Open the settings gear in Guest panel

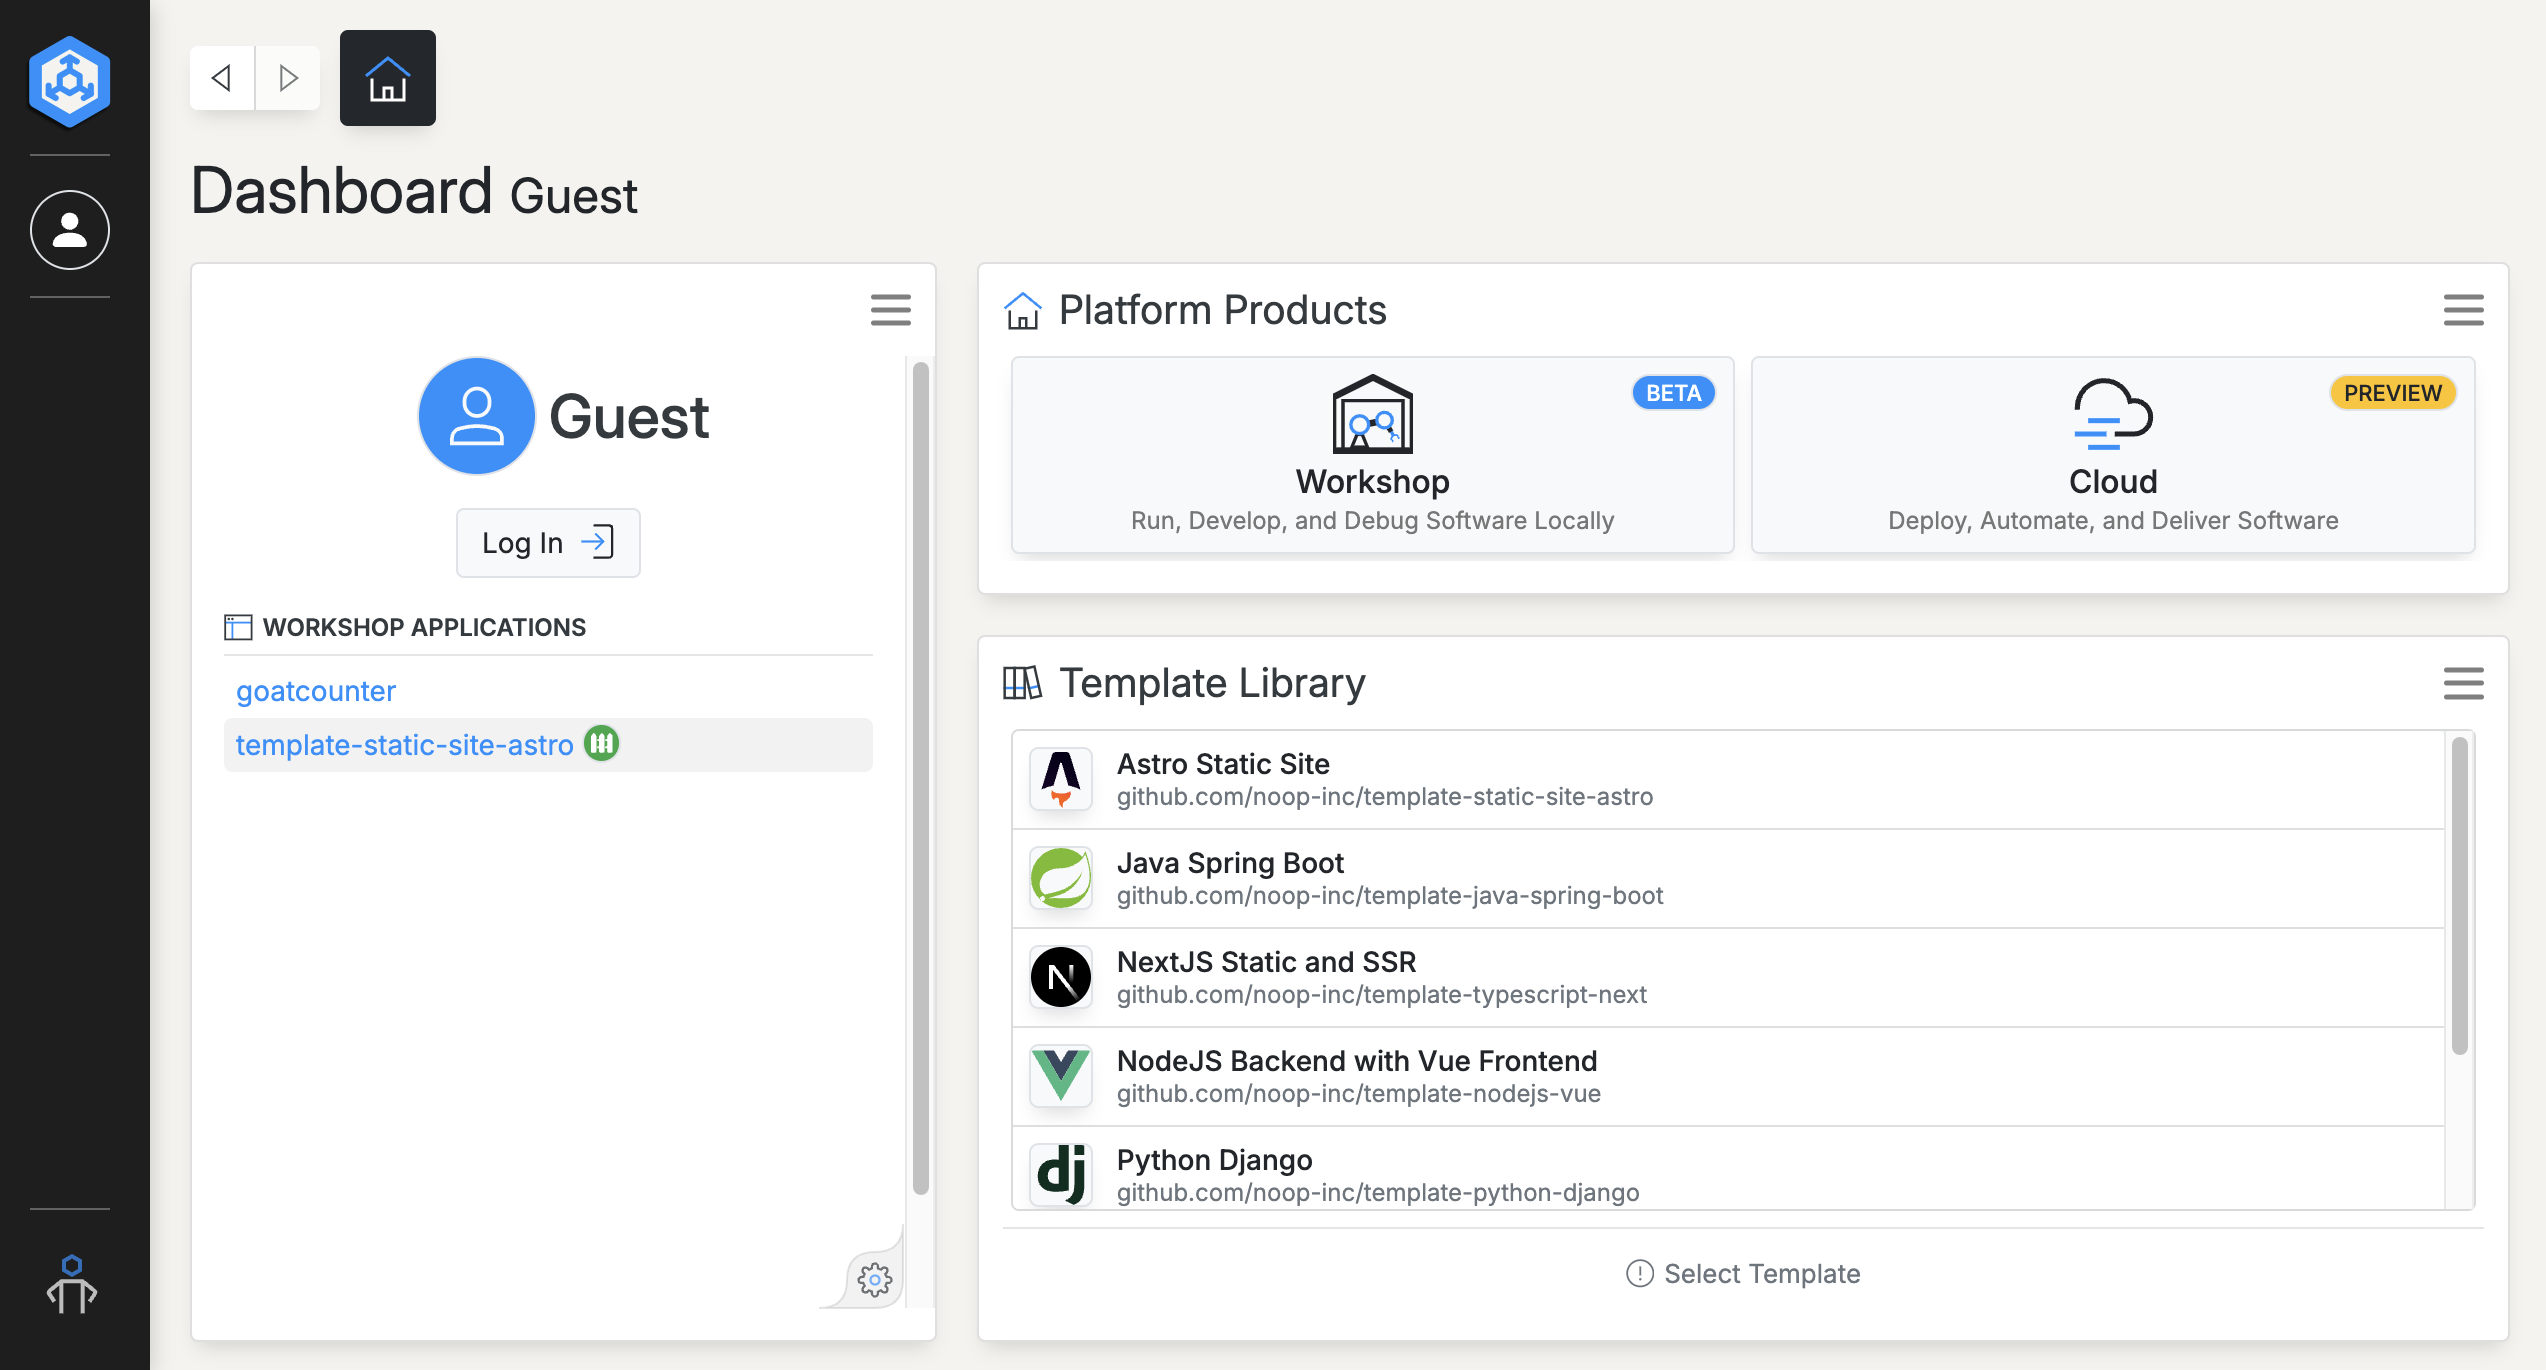[874, 1279]
